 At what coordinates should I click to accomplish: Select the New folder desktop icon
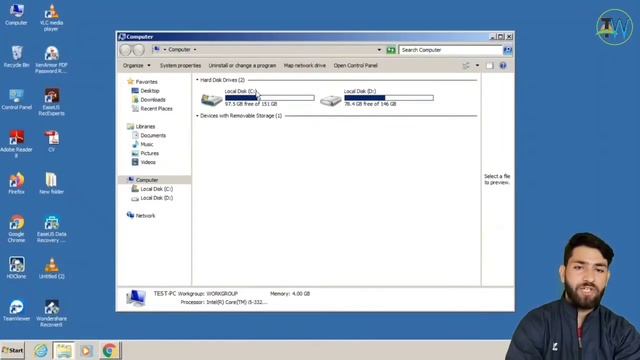51,183
